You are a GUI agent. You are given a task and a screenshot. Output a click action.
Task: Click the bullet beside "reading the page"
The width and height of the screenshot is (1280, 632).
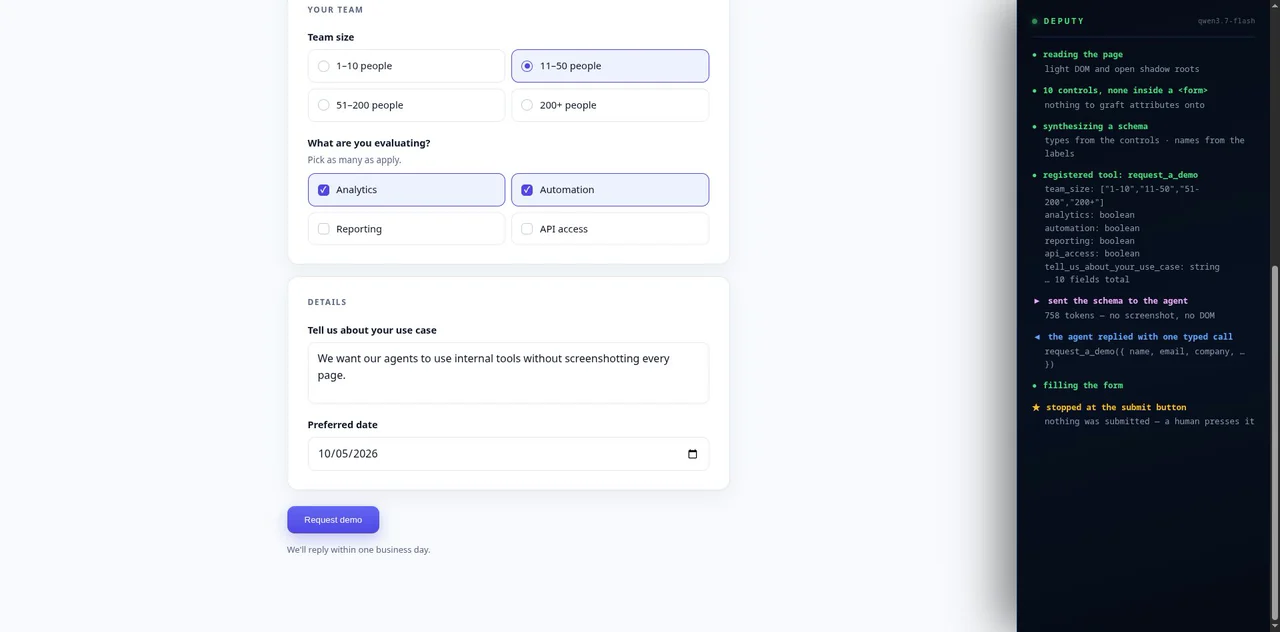[x=1034, y=55]
